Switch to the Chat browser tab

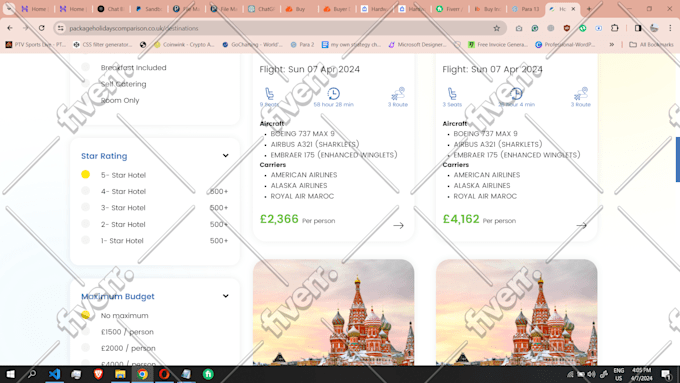[111, 9]
